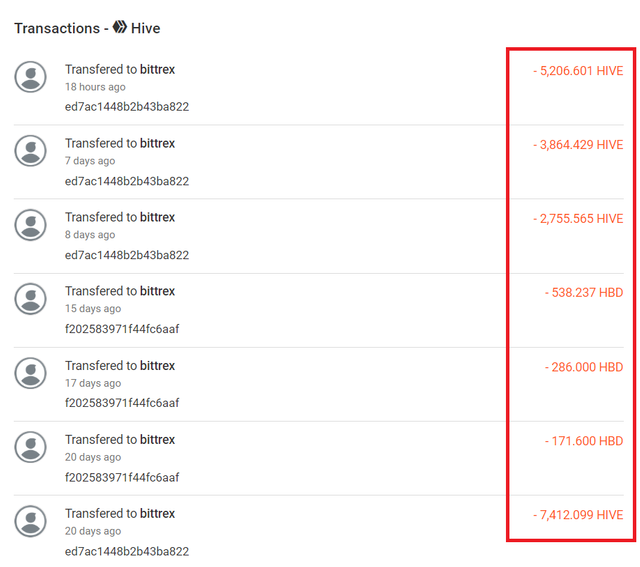Click avatar icon of 18 hours ago transfer
Screen dimensions: 640x567
tap(30, 77)
